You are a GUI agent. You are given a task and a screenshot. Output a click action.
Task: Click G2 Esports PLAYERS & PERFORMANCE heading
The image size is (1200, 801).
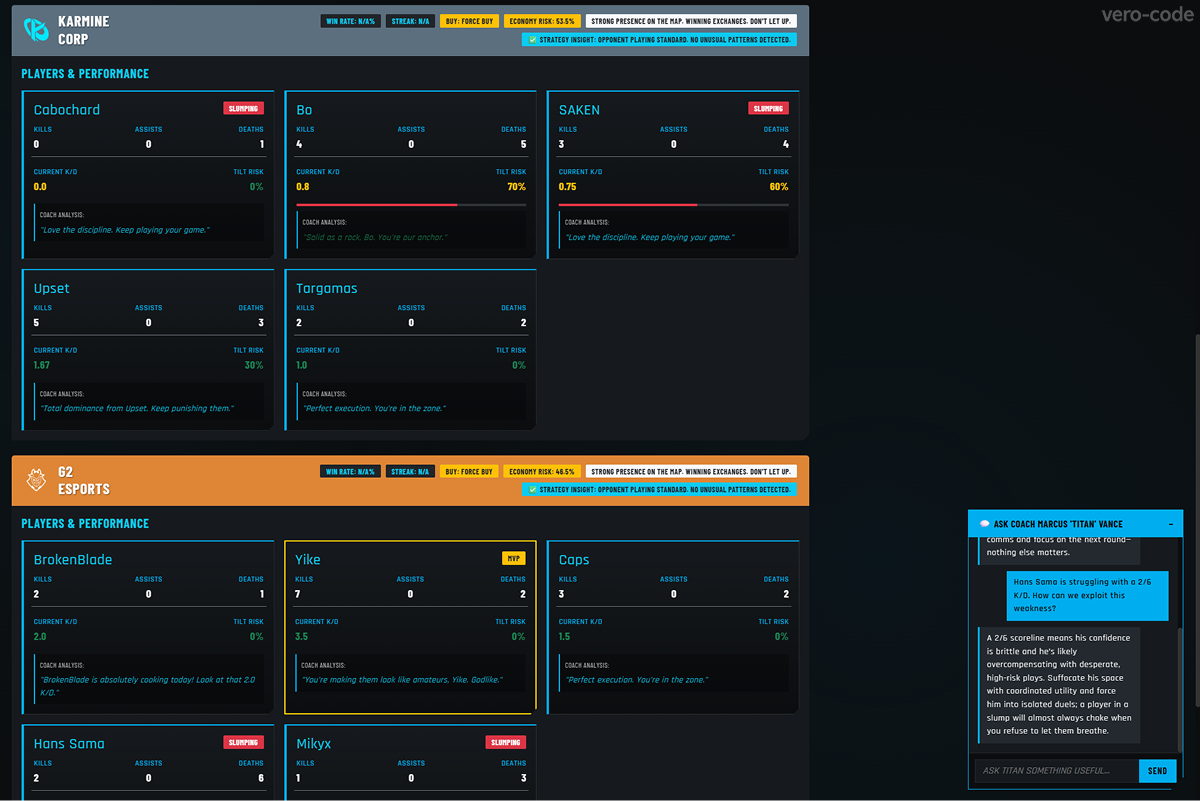pyautogui.click(x=85, y=524)
